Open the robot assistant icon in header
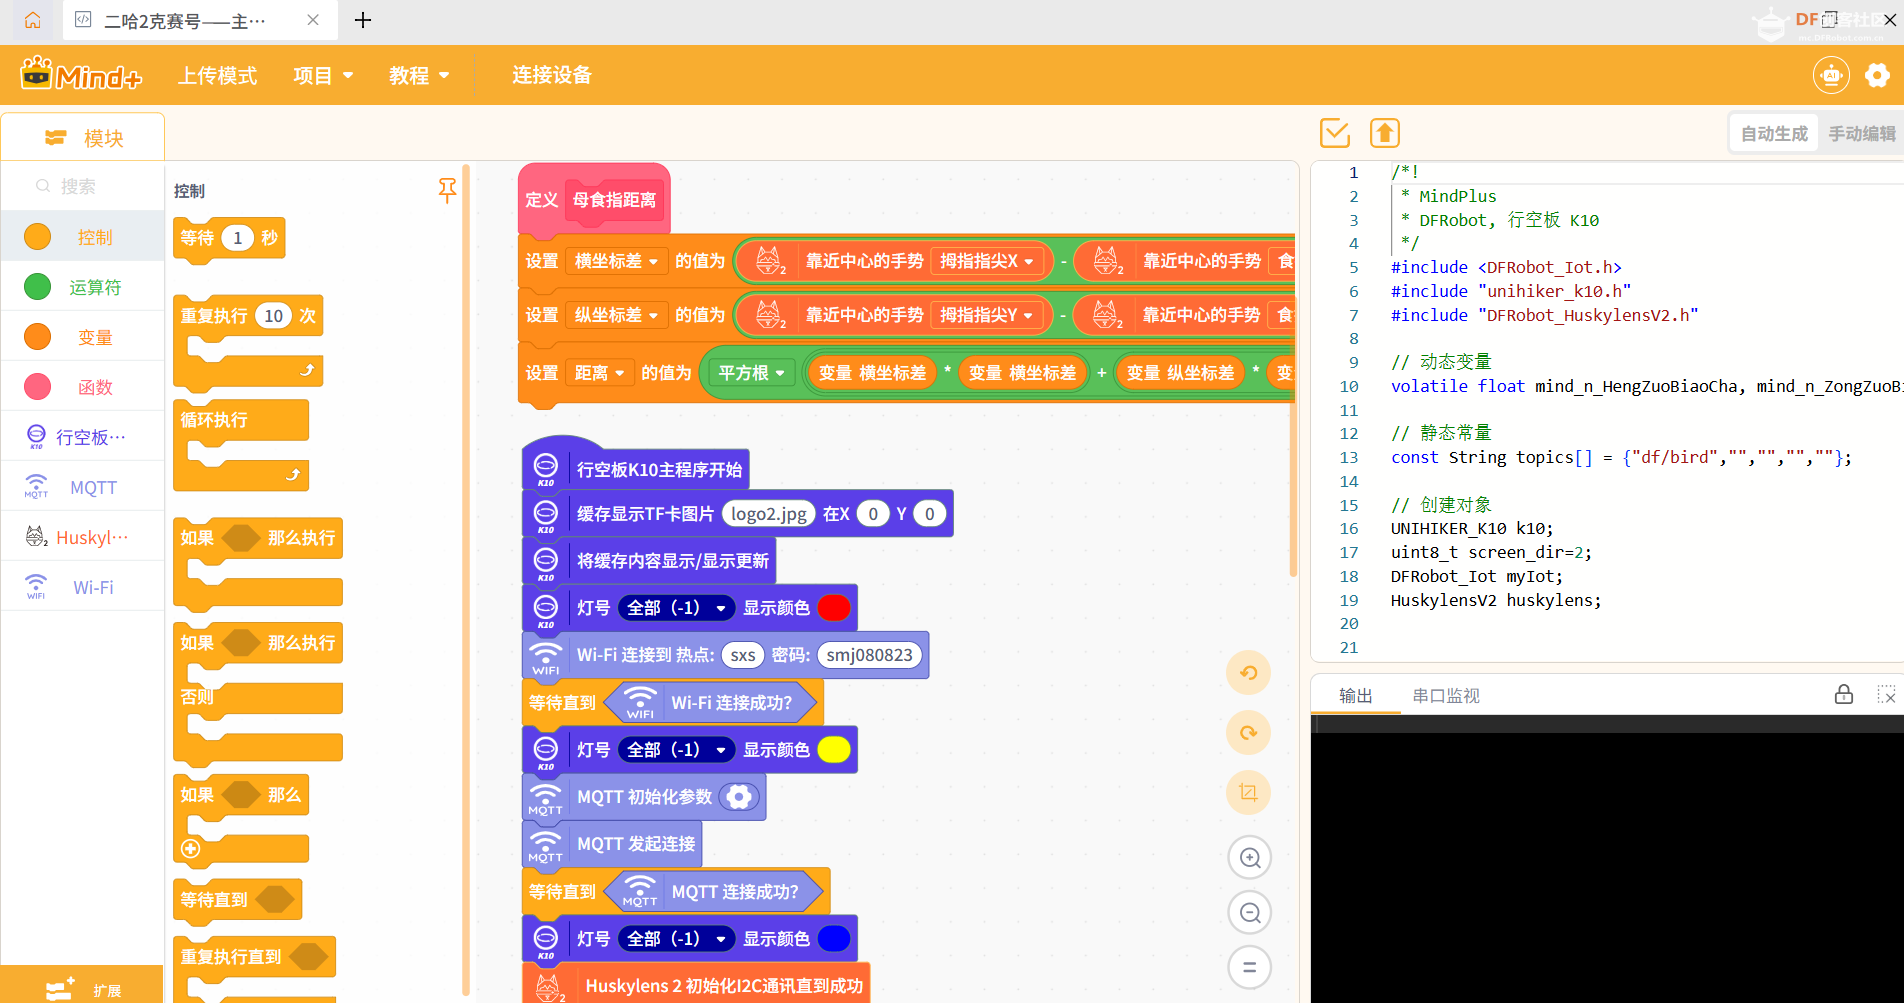This screenshot has height=1003, width=1904. [x=1831, y=75]
